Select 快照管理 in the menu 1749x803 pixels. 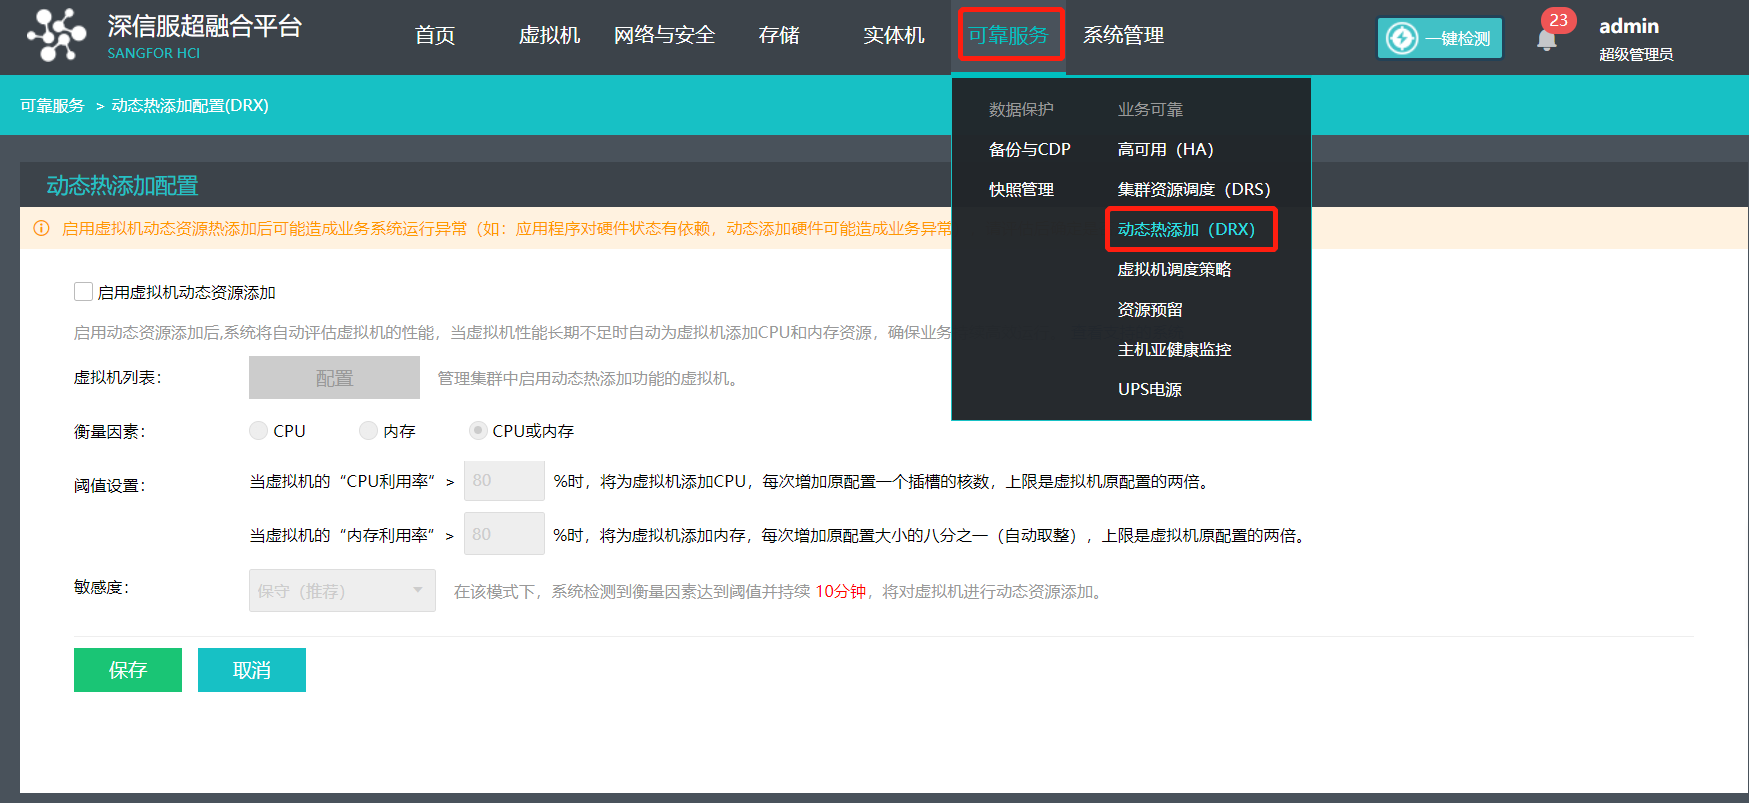[x=1021, y=189]
